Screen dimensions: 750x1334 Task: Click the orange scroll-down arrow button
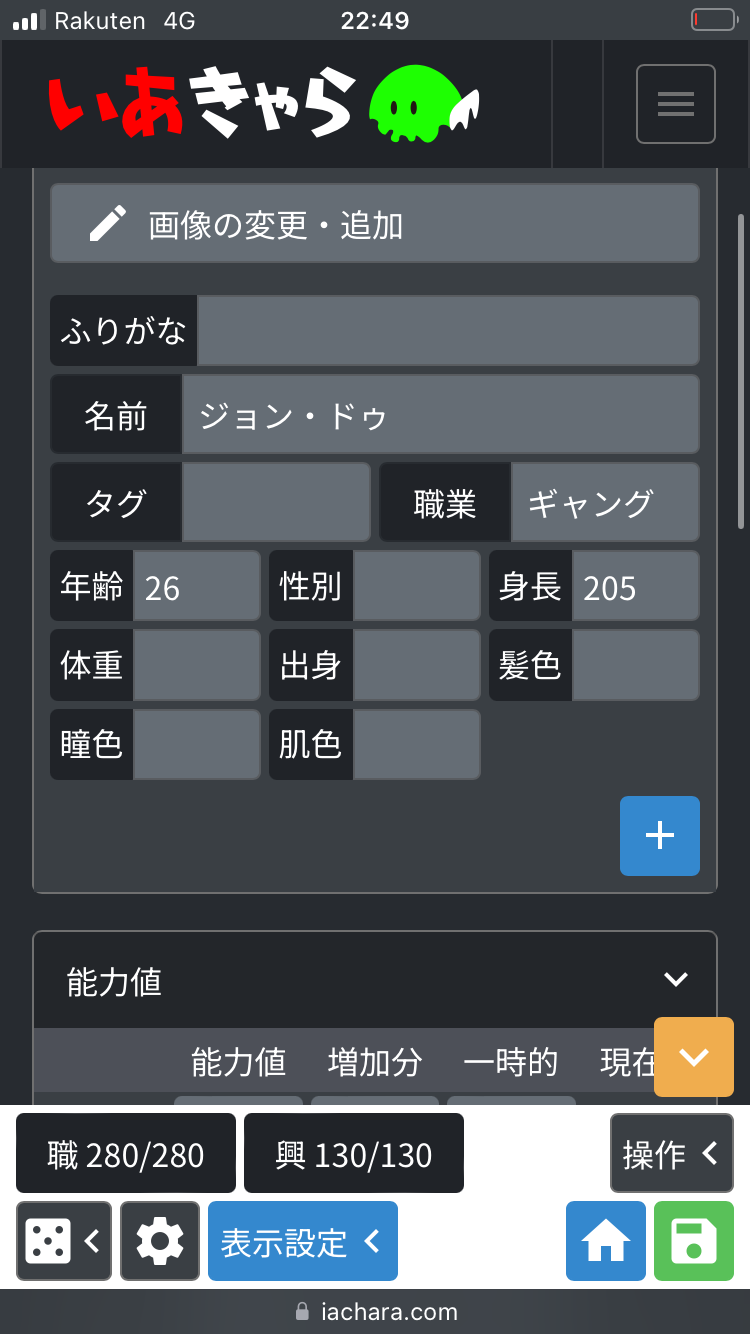[x=693, y=1057]
